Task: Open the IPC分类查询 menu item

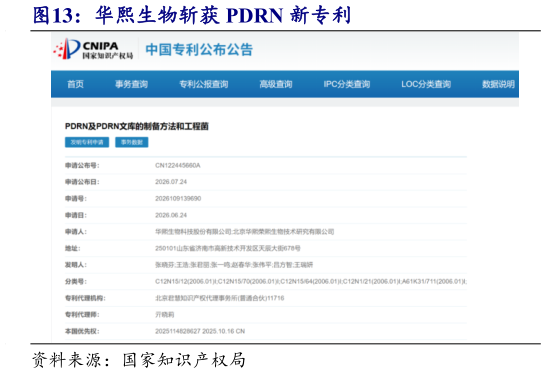Action: [347, 84]
